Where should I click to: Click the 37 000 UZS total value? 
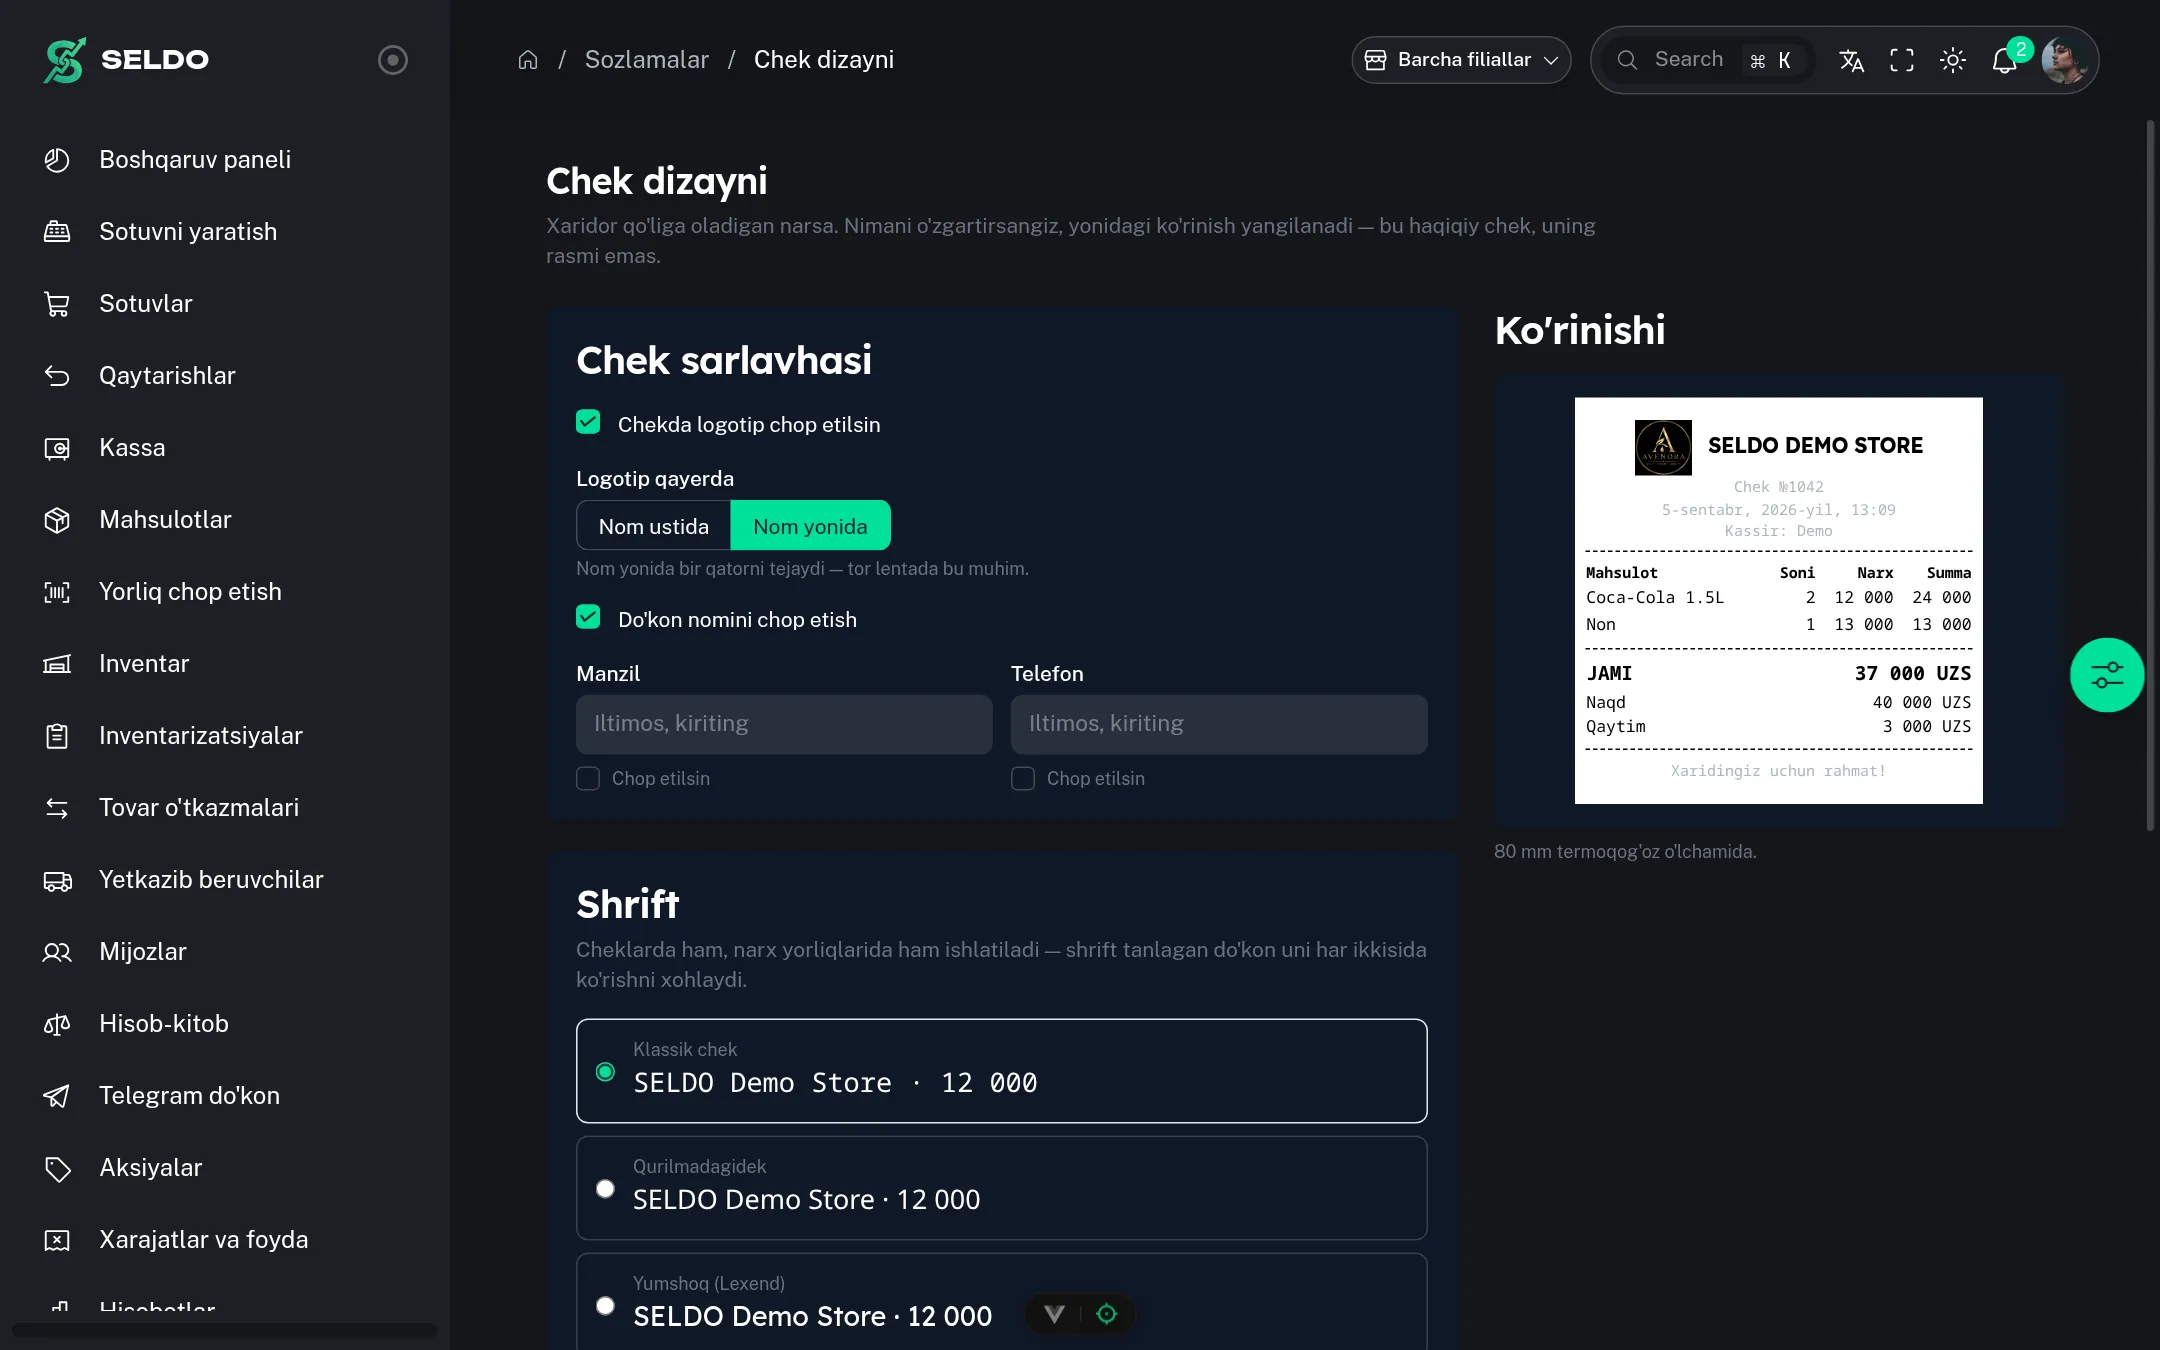[x=1913, y=674]
